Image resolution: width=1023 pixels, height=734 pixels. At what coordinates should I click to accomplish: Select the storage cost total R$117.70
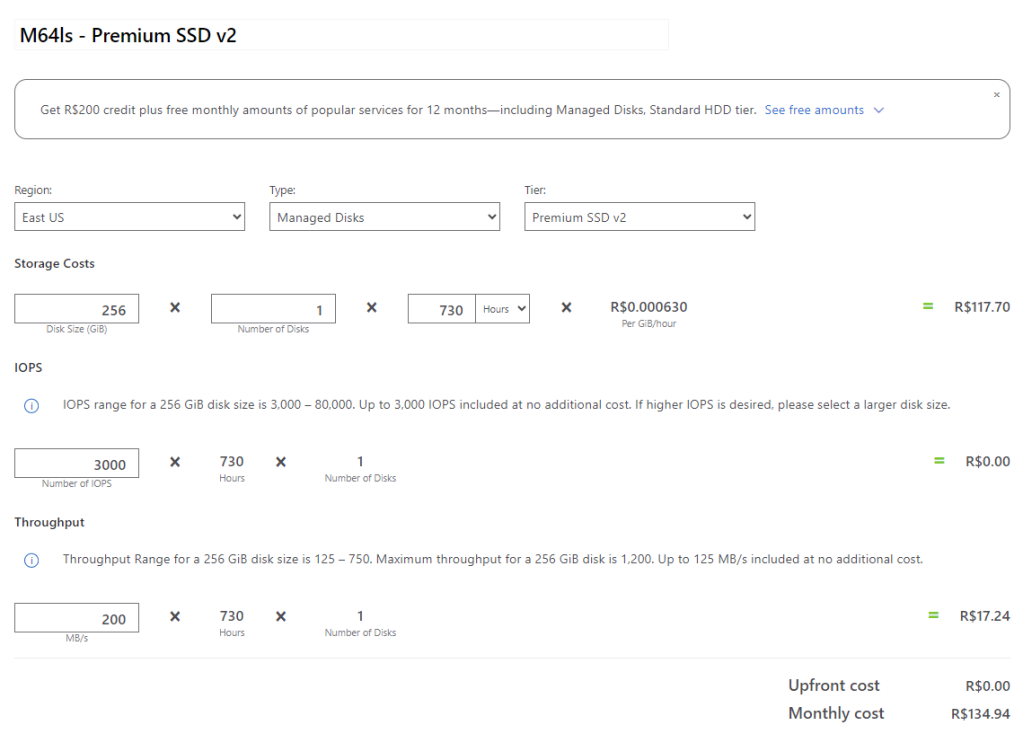point(982,307)
